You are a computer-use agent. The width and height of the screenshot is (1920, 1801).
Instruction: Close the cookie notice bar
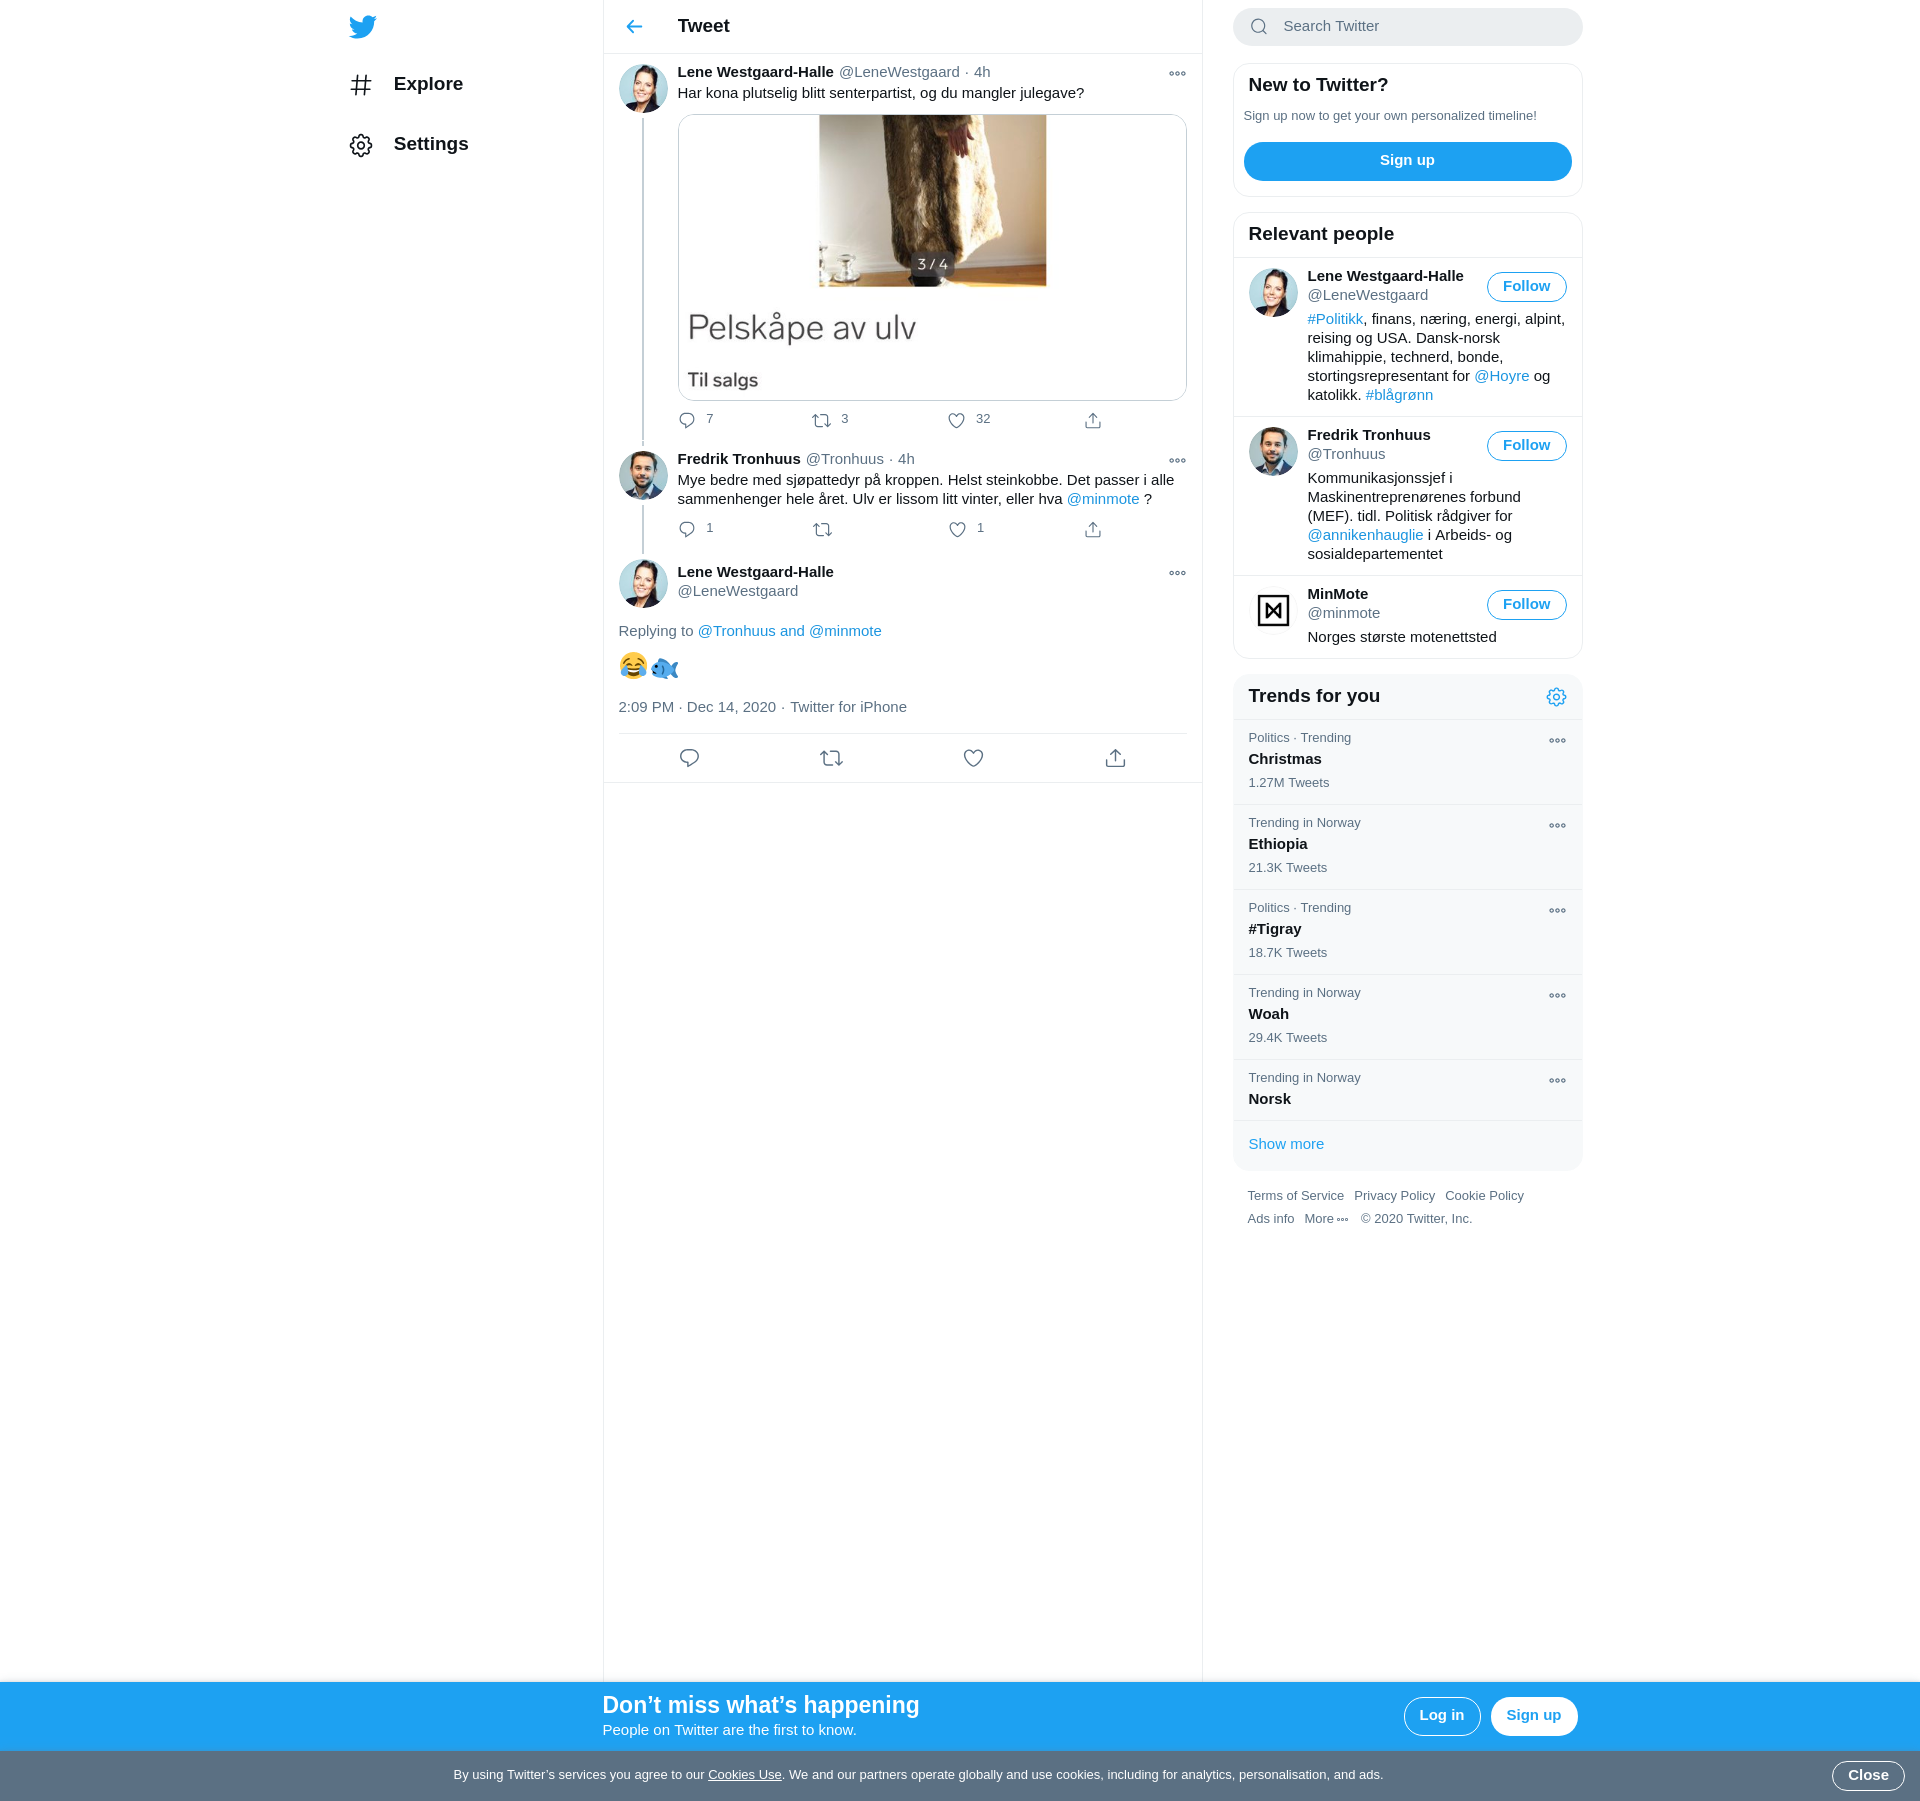tap(1867, 1776)
